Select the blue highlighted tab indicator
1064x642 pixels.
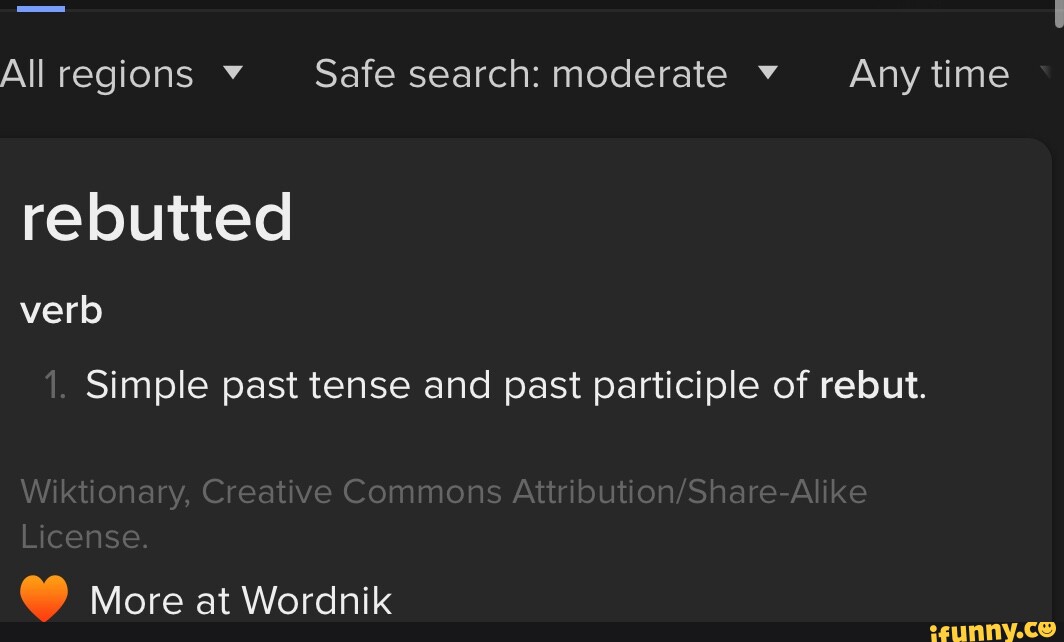(41, 8)
